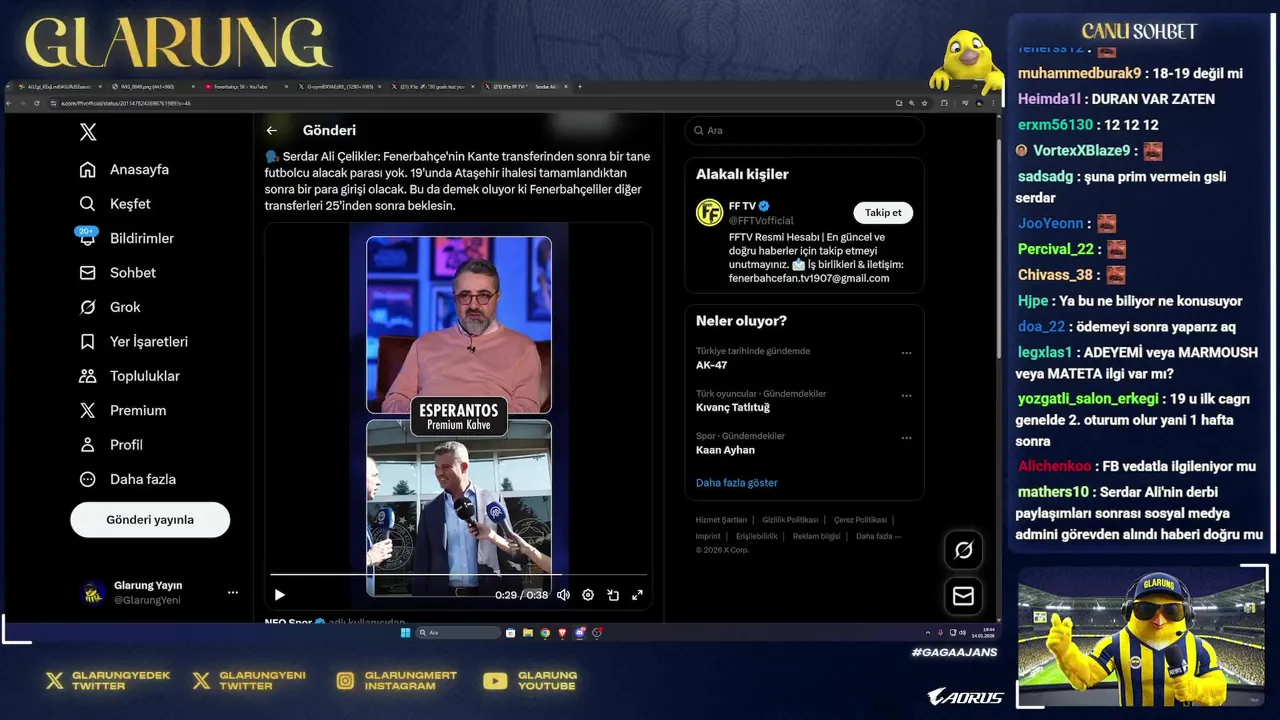Expand video to fullscreen
1280x720 pixels.
(x=637, y=595)
